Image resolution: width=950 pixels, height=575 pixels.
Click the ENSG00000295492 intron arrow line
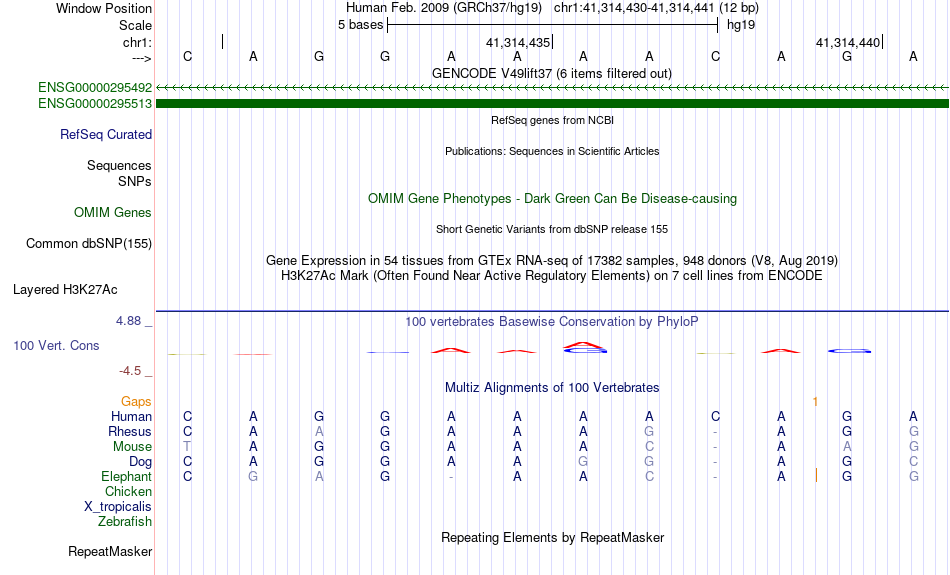point(552,88)
